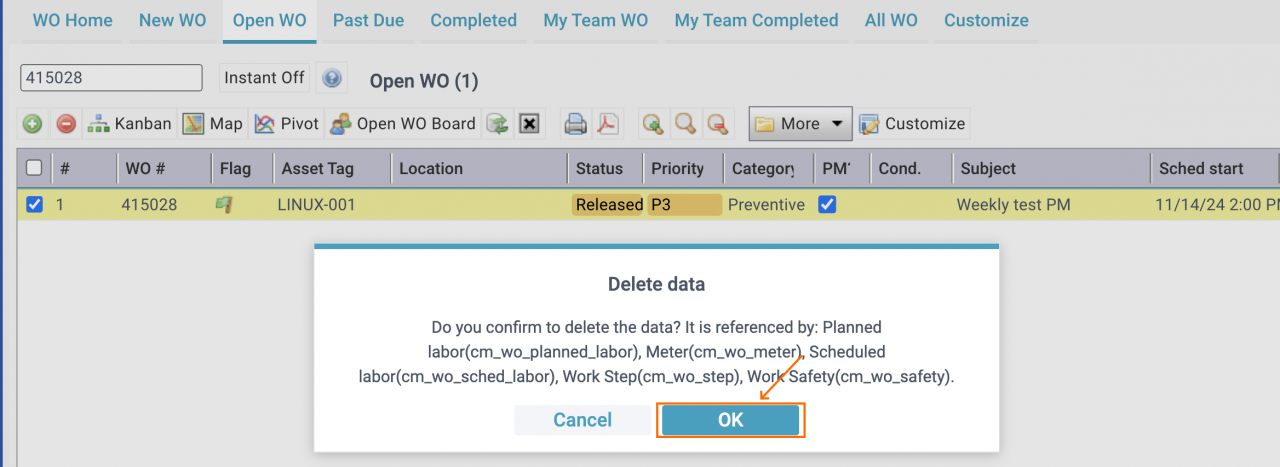Expand the More dropdown menu
Screen dimensions: 1280x467
pos(800,124)
